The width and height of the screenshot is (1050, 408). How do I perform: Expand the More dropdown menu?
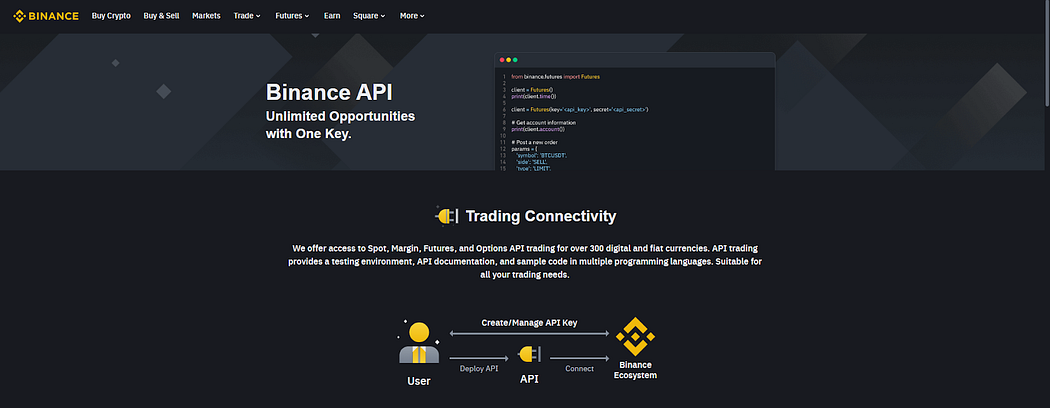412,15
